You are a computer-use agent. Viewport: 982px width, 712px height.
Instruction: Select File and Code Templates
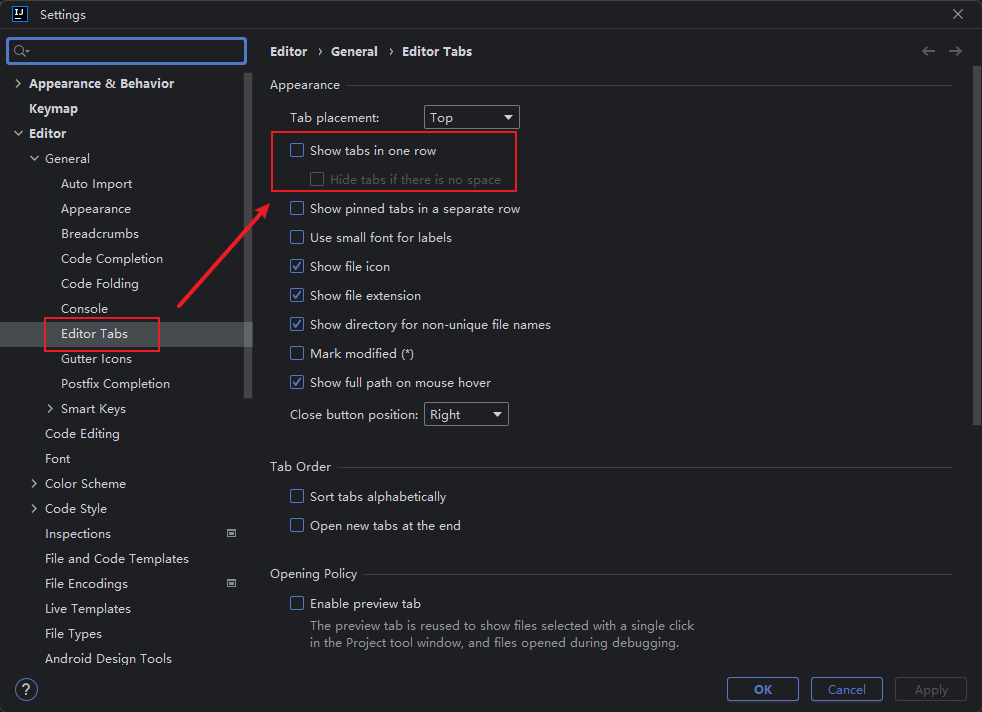[x=116, y=559]
